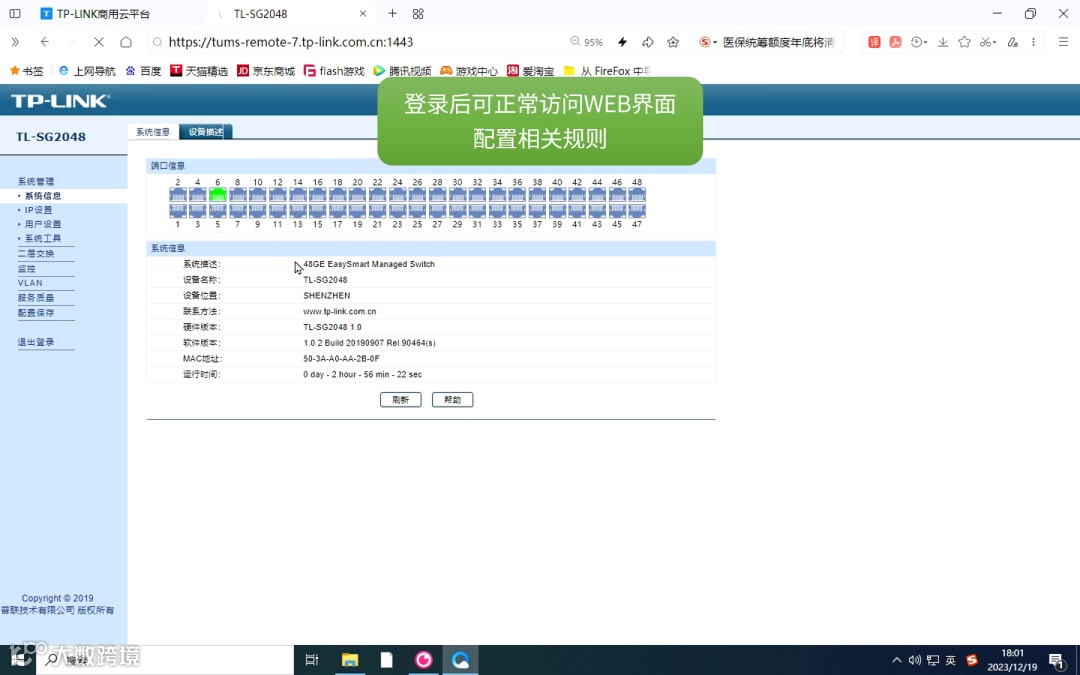The height and width of the screenshot is (675, 1080).
Task: Open the 服务质量 sidebar menu
Action: click(x=36, y=298)
